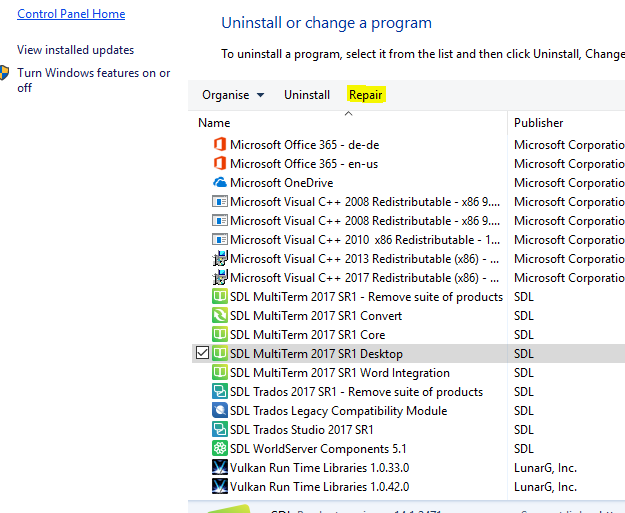
Task: Click Uninstall in the toolbar
Action: coord(307,95)
